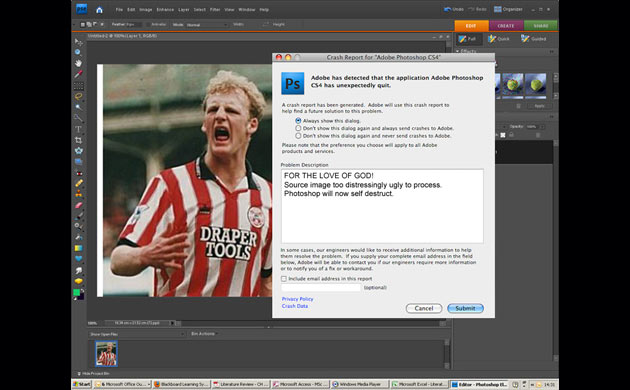Viewport: 630px width, 390px height.
Task: Select the Eyedropper tool
Action: [78, 74]
